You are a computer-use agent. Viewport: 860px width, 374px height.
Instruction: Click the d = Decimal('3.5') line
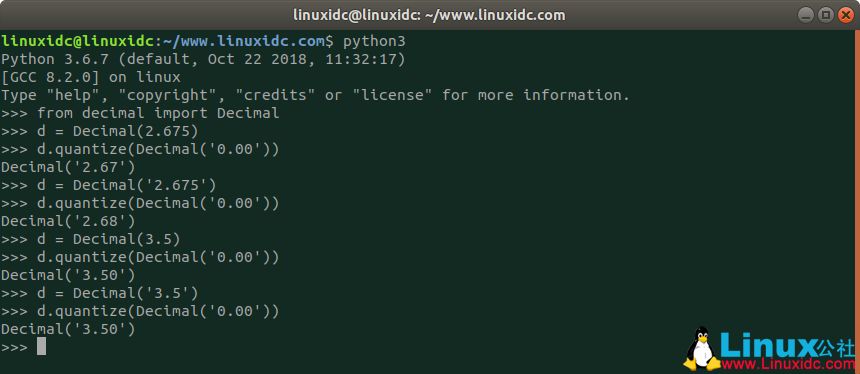tap(100, 293)
